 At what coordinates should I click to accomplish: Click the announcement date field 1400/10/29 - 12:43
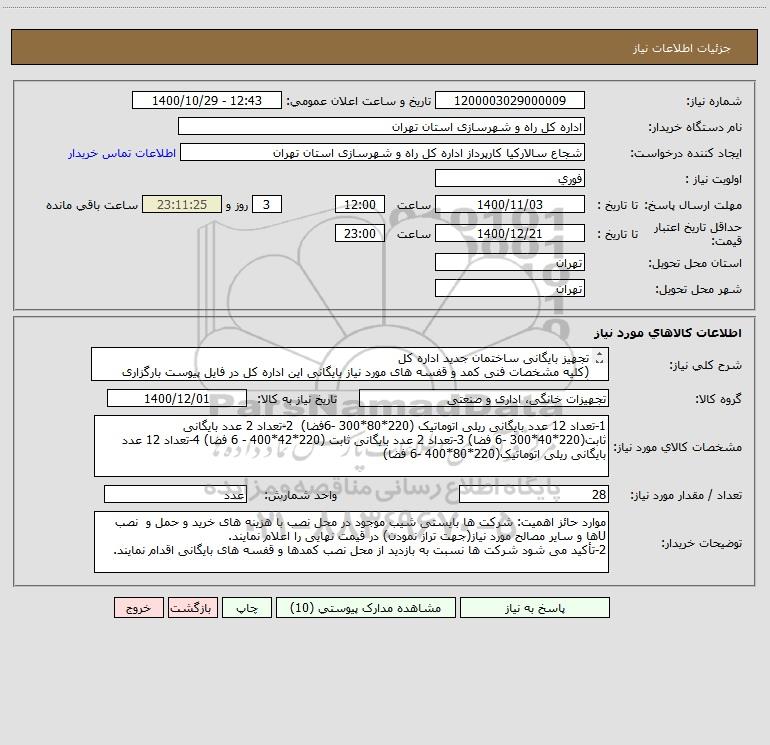(207, 100)
